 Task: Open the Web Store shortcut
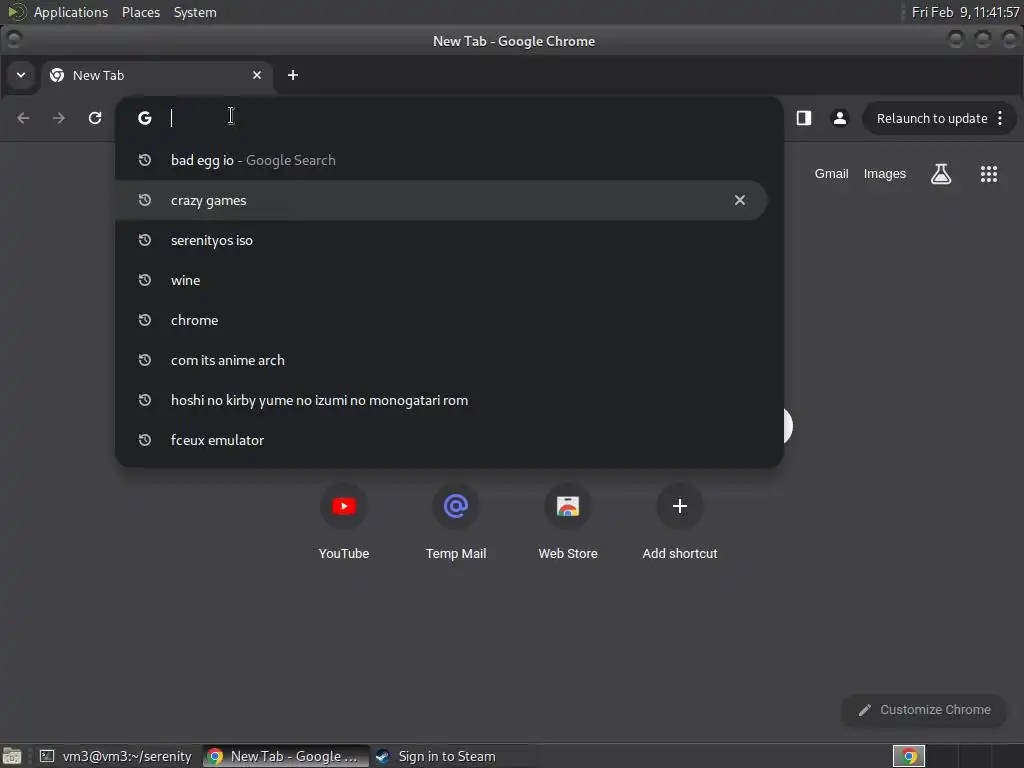click(568, 522)
